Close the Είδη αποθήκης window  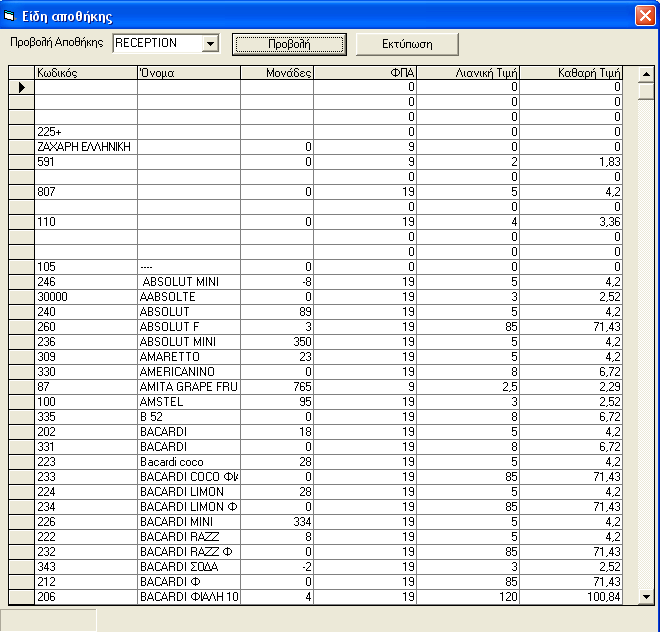pyautogui.click(x=645, y=16)
